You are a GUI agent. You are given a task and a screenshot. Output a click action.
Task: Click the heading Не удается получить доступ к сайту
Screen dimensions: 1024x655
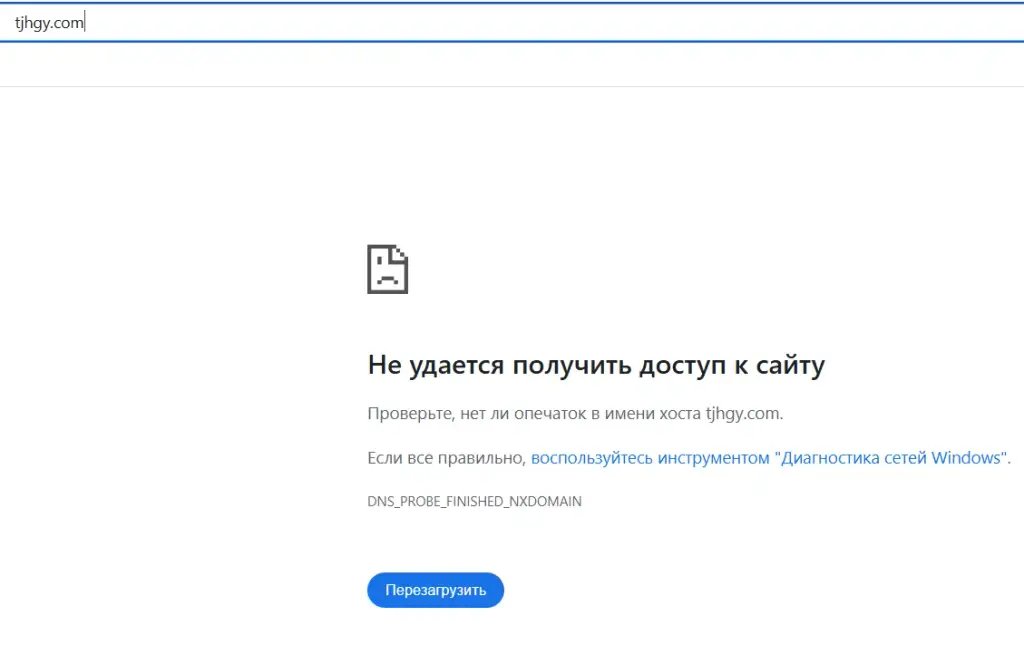click(596, 364)
